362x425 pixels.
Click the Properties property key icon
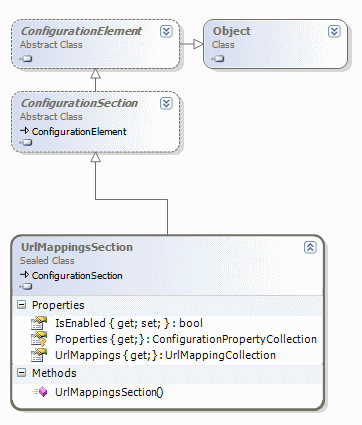pyautogui.click(x=39, y=339)
